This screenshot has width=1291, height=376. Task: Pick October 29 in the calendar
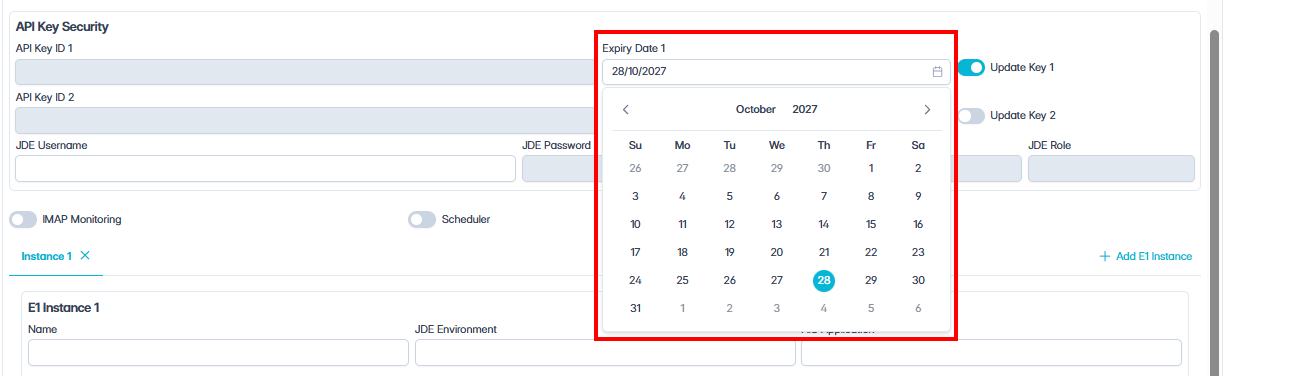(871, 280)
